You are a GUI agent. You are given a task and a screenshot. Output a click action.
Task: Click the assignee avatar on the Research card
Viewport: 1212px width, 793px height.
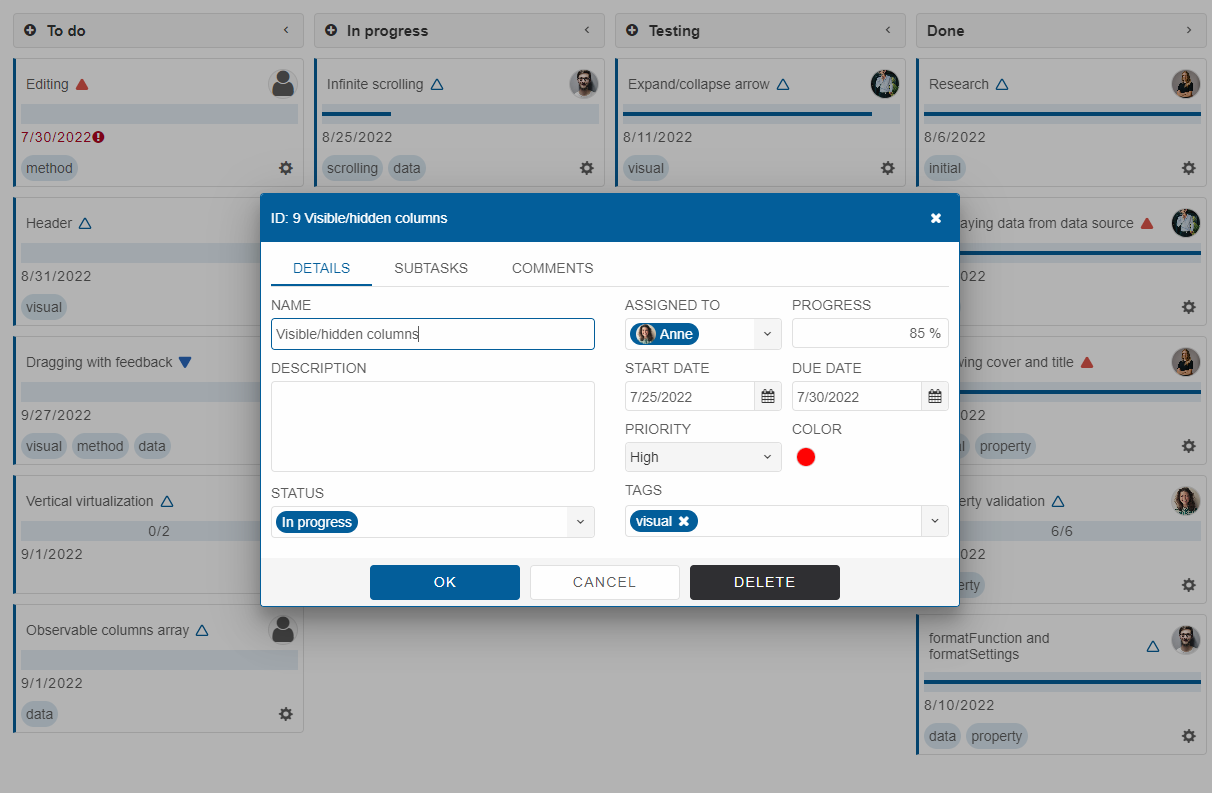click(x=1186, y=84)
